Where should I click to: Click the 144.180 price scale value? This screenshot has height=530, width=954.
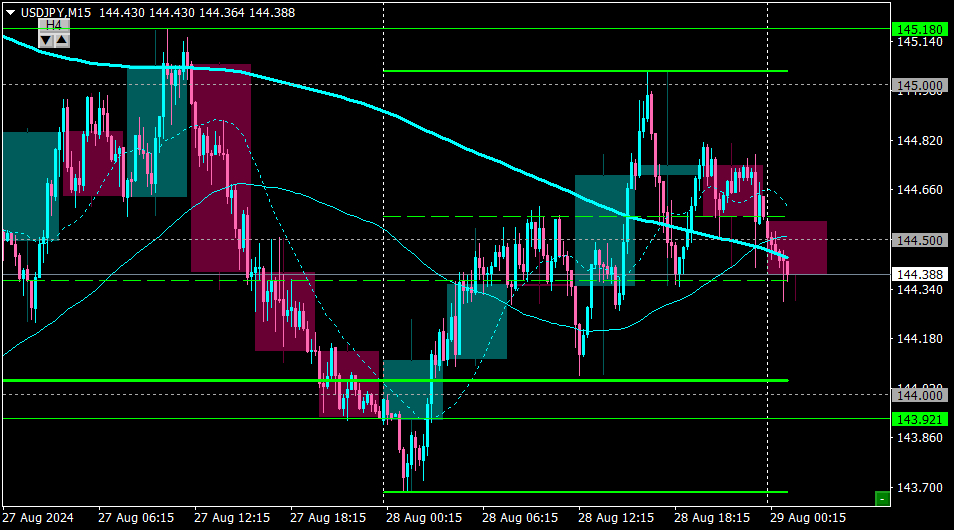point(919,339)
